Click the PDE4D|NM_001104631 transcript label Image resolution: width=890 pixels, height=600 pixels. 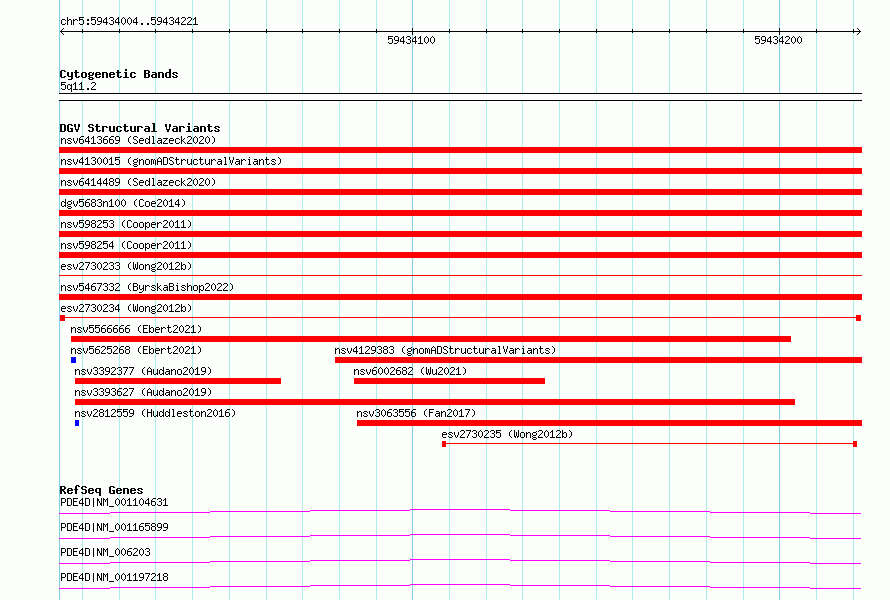click(114, 502)
